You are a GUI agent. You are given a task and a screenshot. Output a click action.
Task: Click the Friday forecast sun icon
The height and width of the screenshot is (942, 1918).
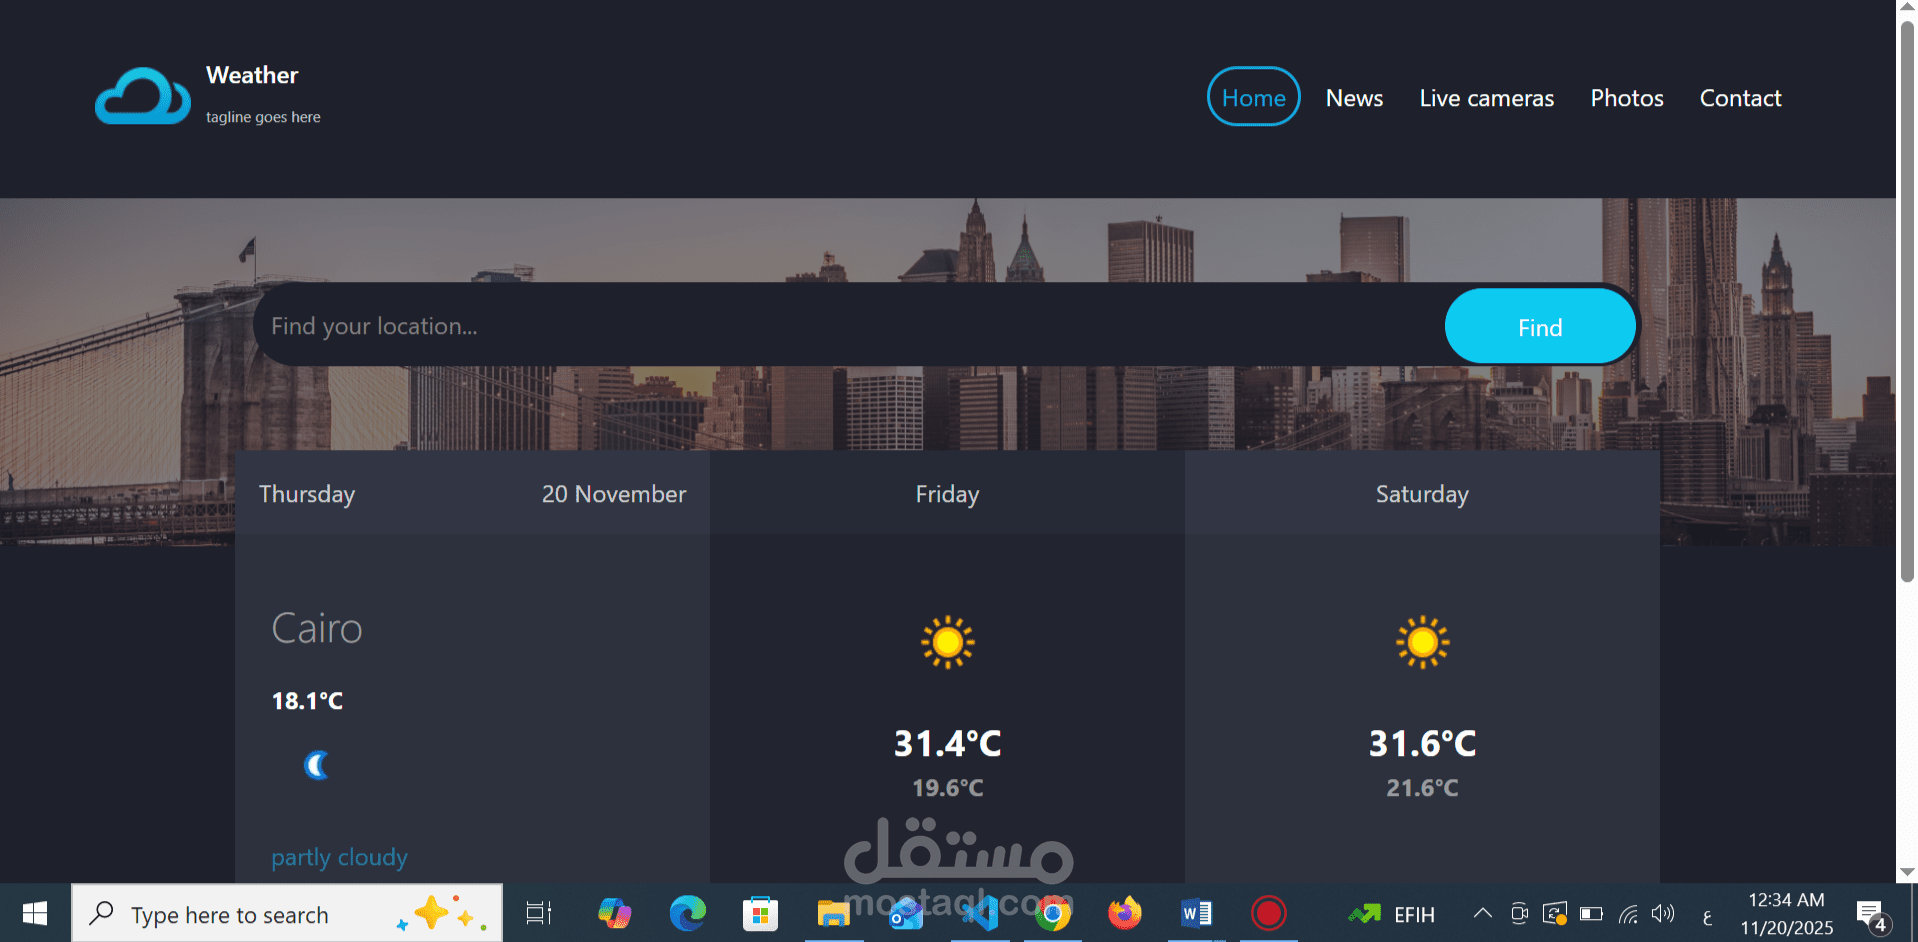click(x=947, y=642)
